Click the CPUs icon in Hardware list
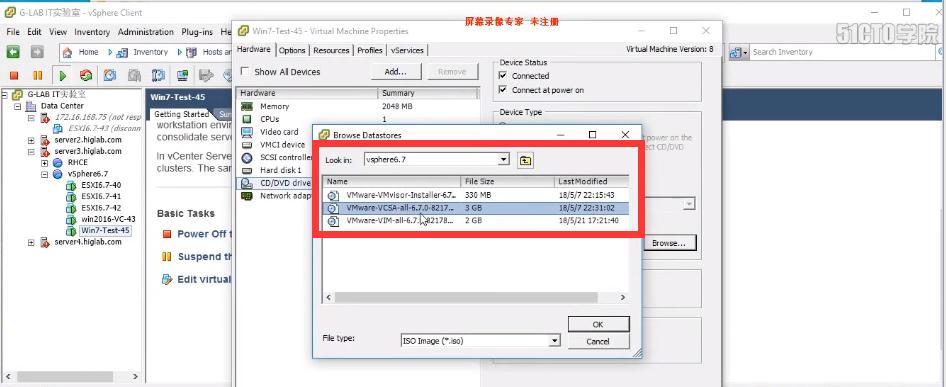The height and width of the screenshot is (387, 946). pyautogui.click(x=247, y=119)
